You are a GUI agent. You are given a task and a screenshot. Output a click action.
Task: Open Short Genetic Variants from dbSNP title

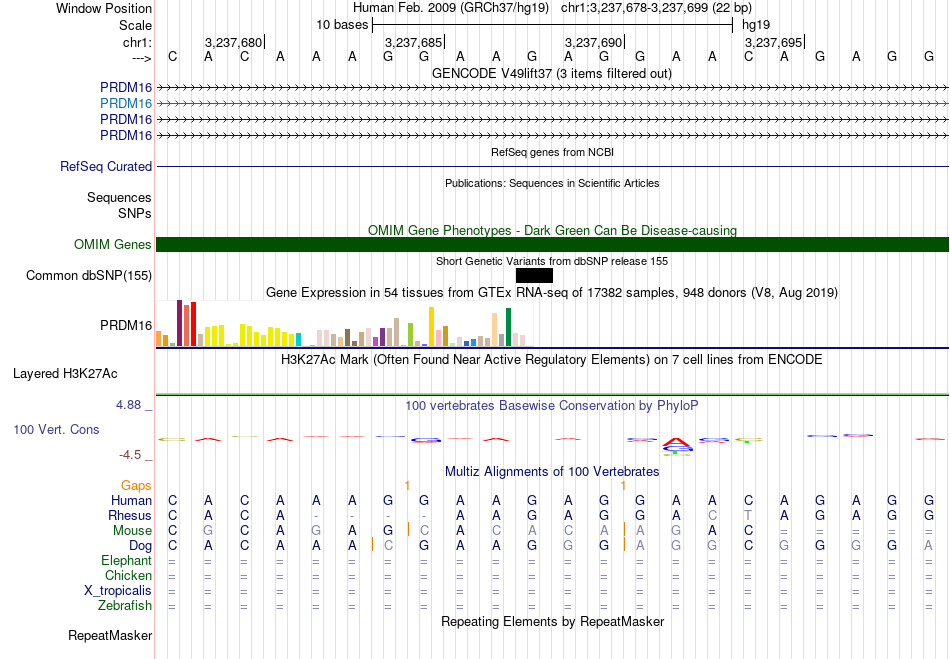click(x=552, y=261)
